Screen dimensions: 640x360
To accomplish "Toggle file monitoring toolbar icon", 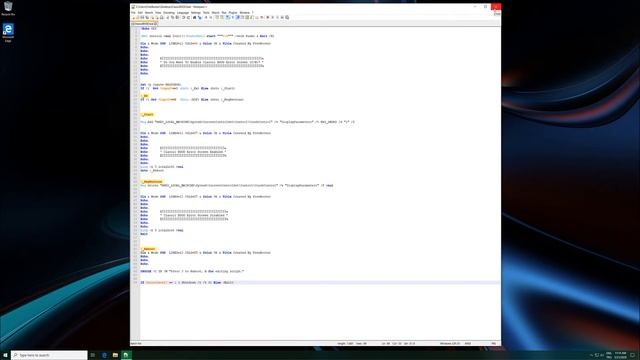I will pyautogui.click(x=262, y=18).
